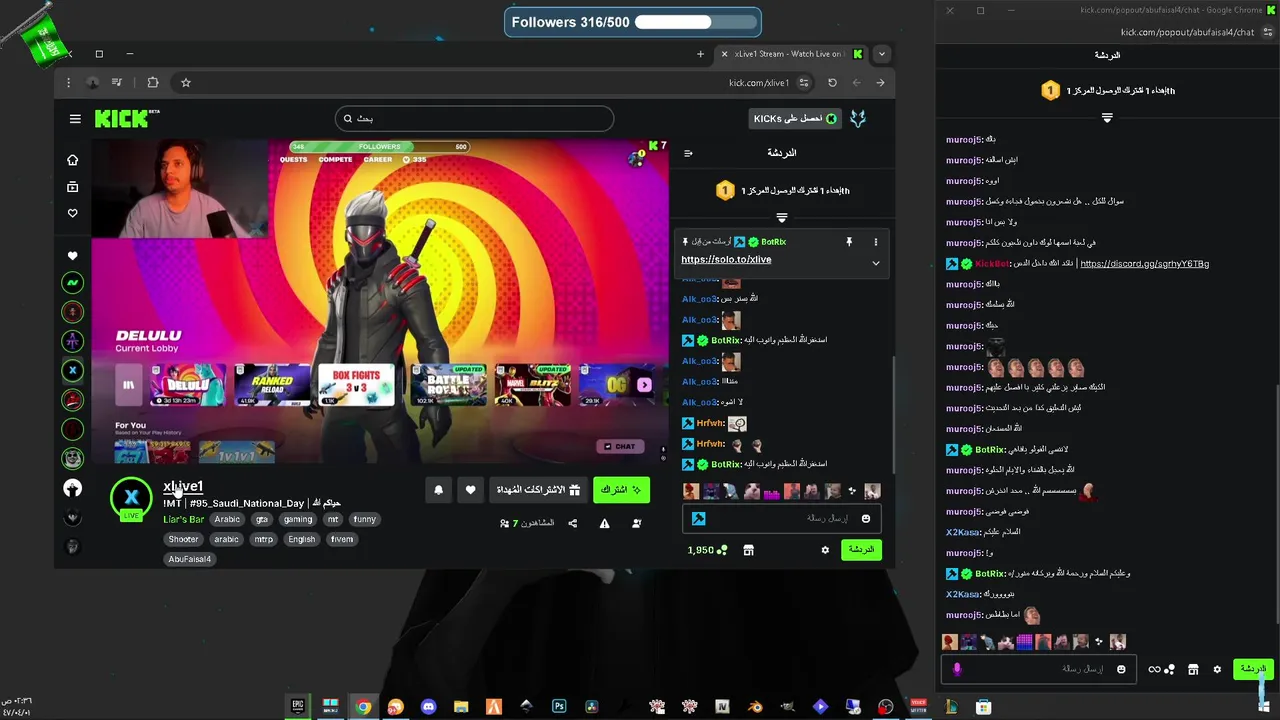Select the Arabic tag
The width and height of the screenshot is (1280, 720).
pyautogui.click(x=227, y=519)
